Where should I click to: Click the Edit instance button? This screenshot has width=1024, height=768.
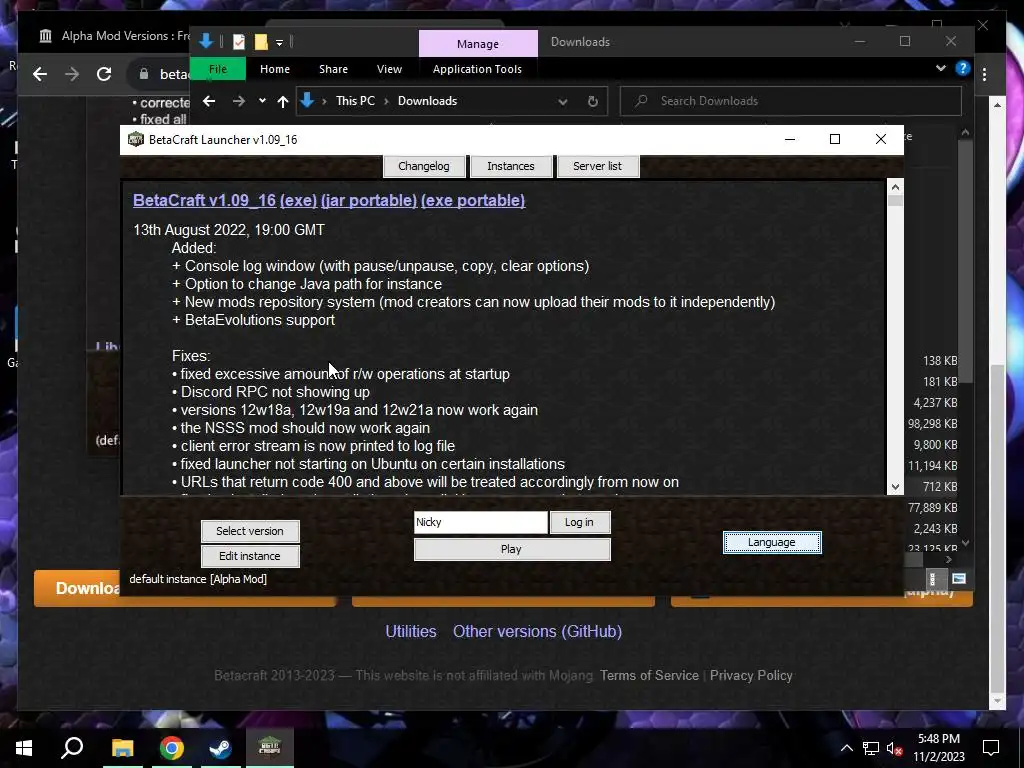pos(250,556)
